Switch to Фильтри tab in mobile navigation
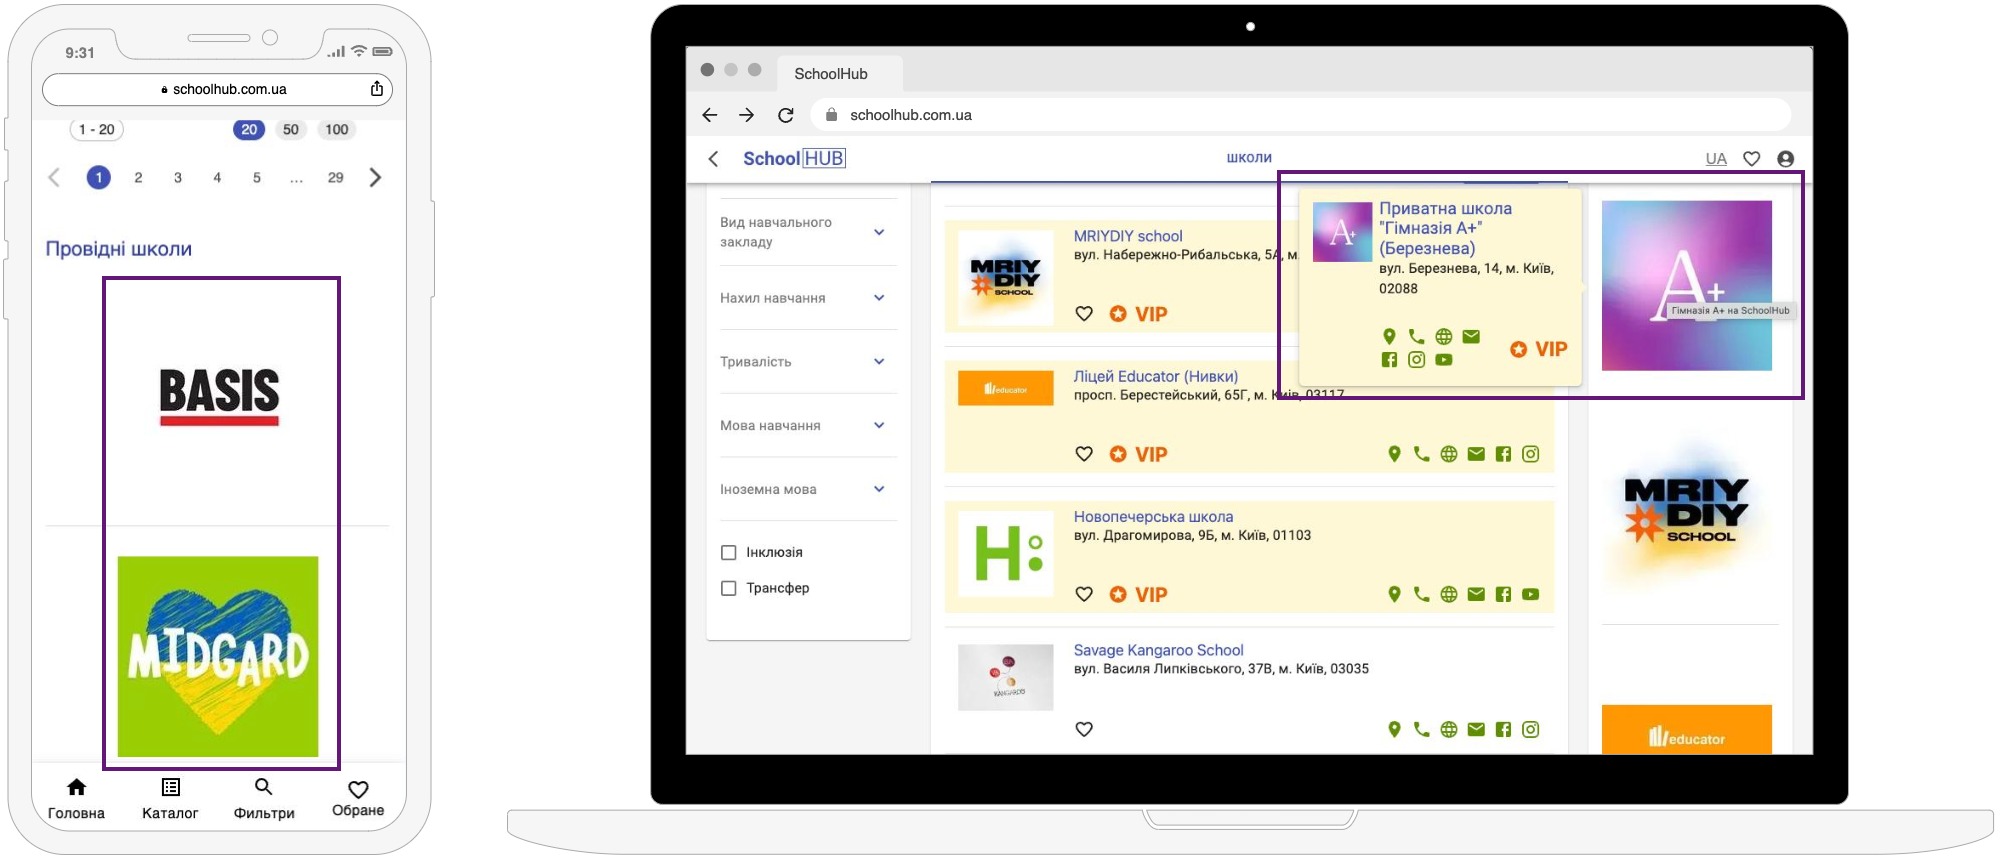The height and width of the screenshot is (860, 2000). pyautogui.click(x=264, y=798)
